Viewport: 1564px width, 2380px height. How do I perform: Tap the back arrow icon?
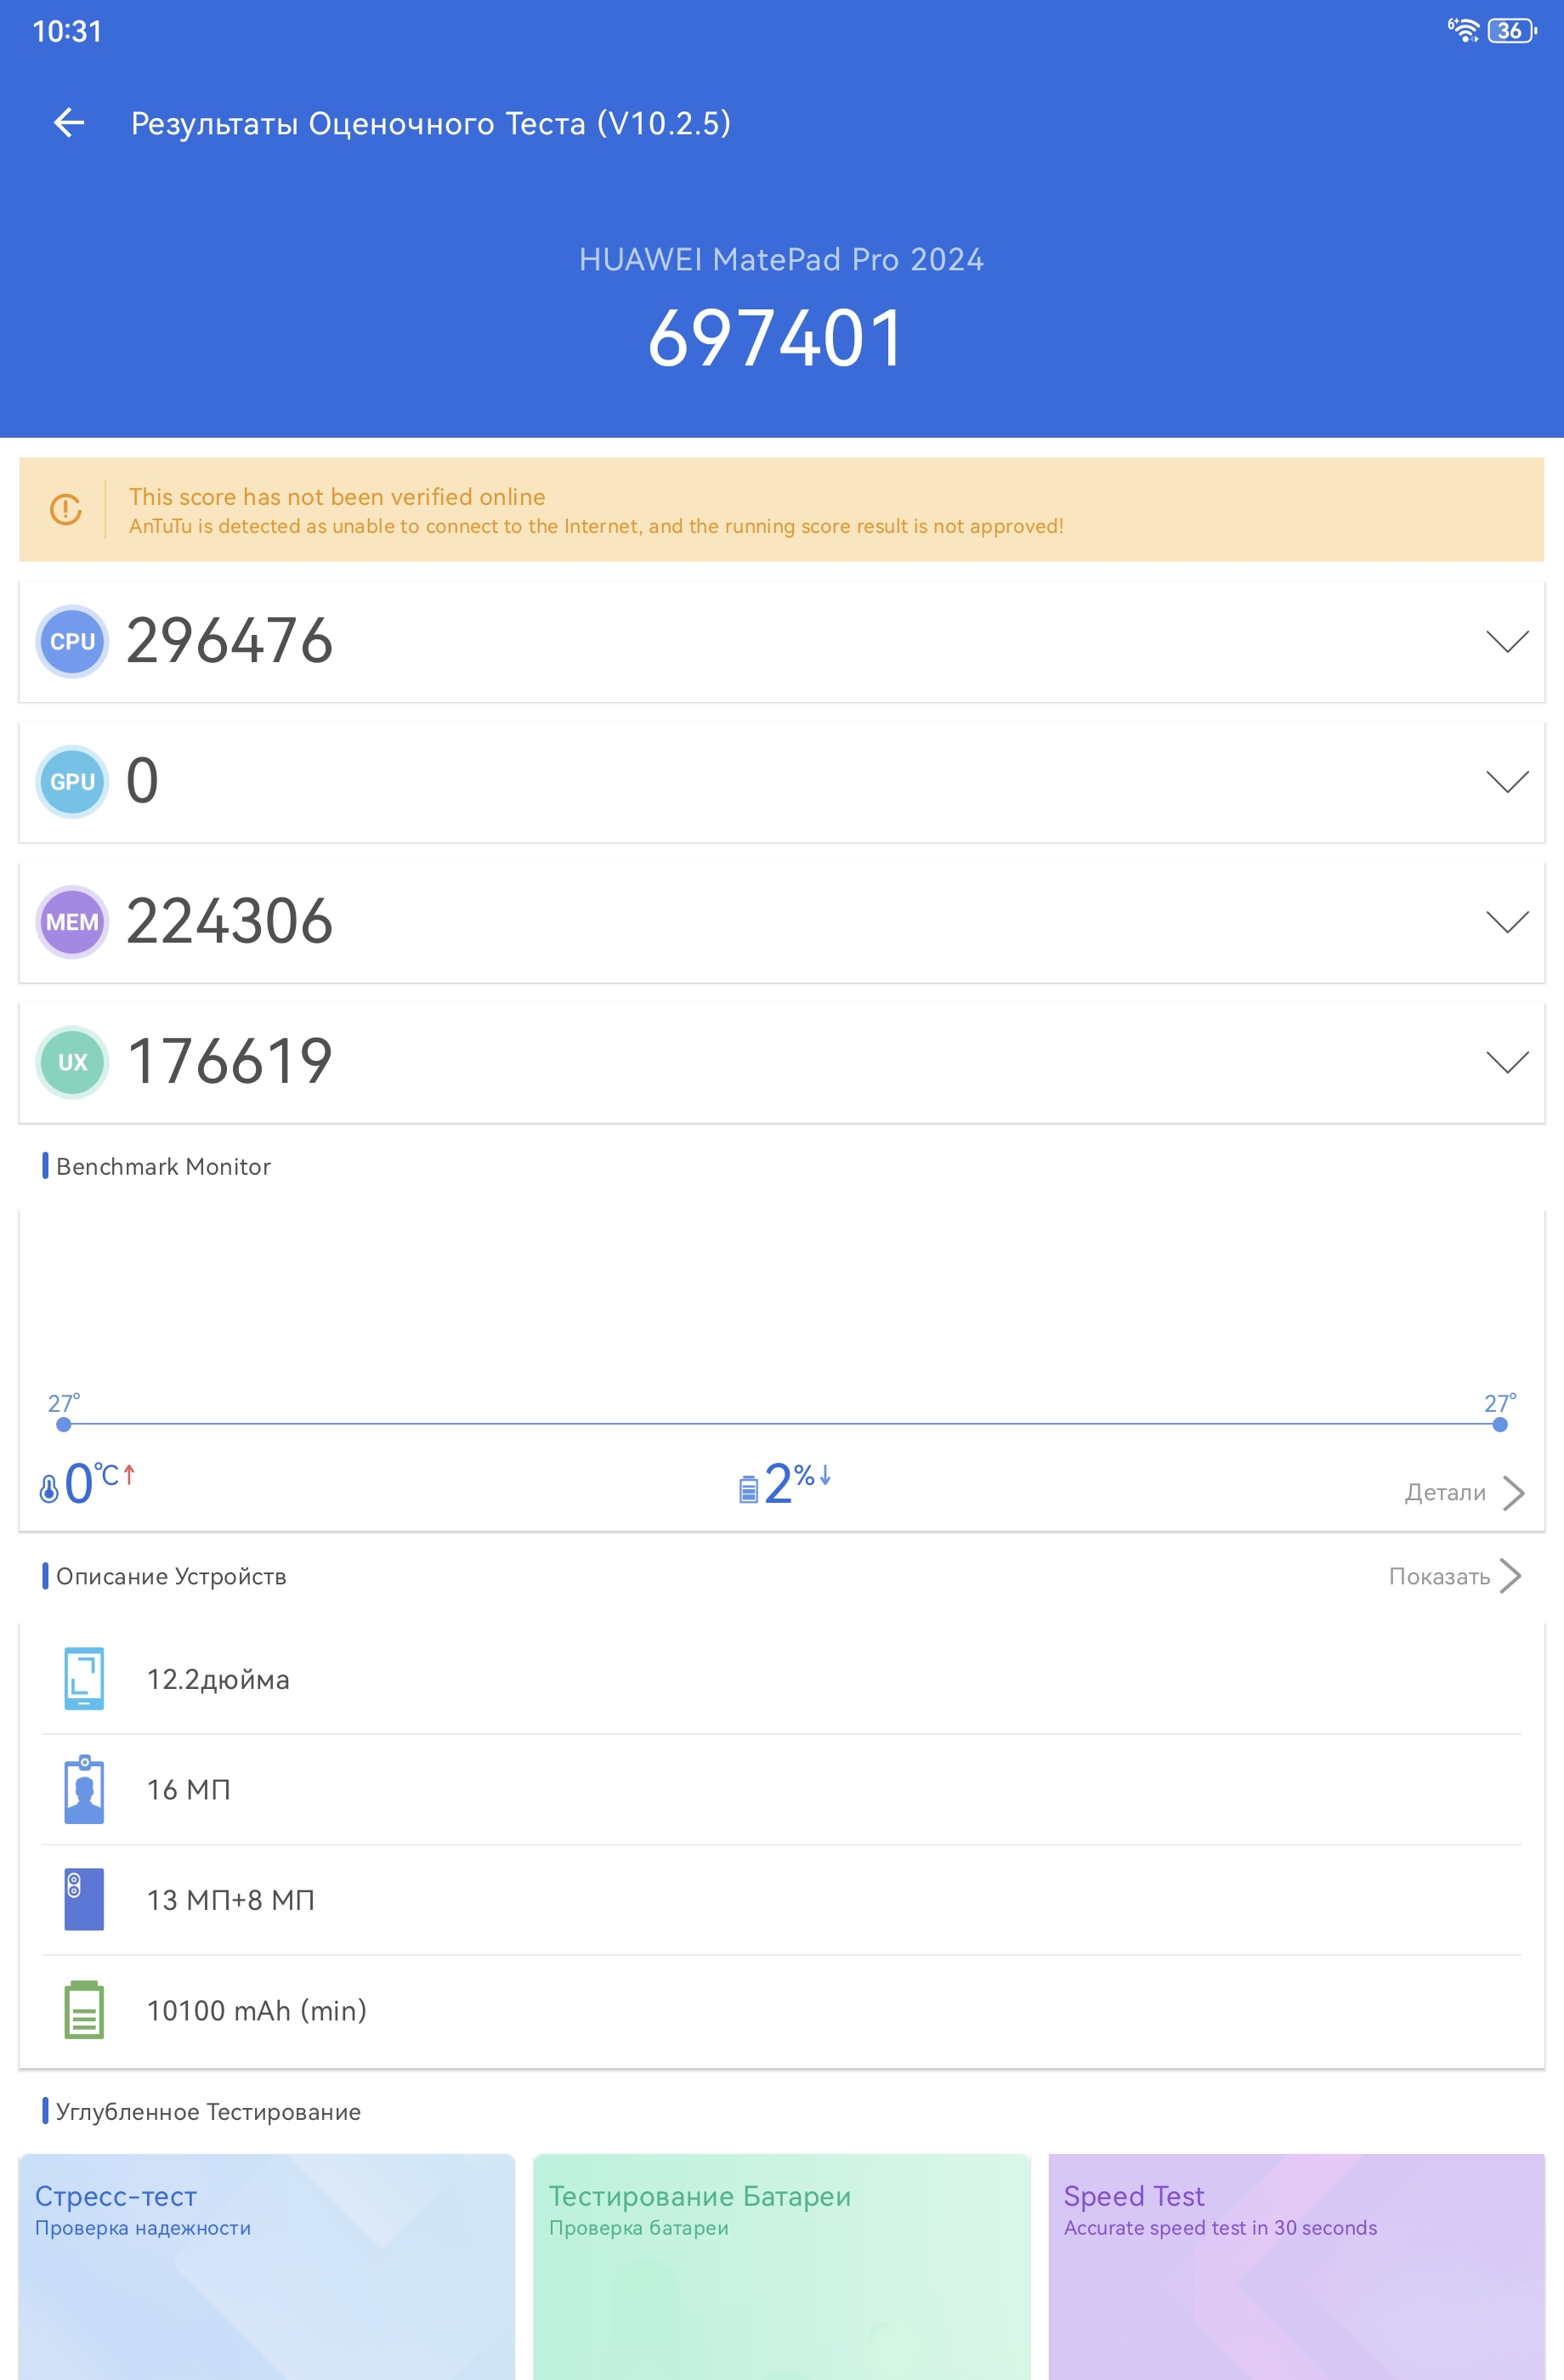coord(69,123)
